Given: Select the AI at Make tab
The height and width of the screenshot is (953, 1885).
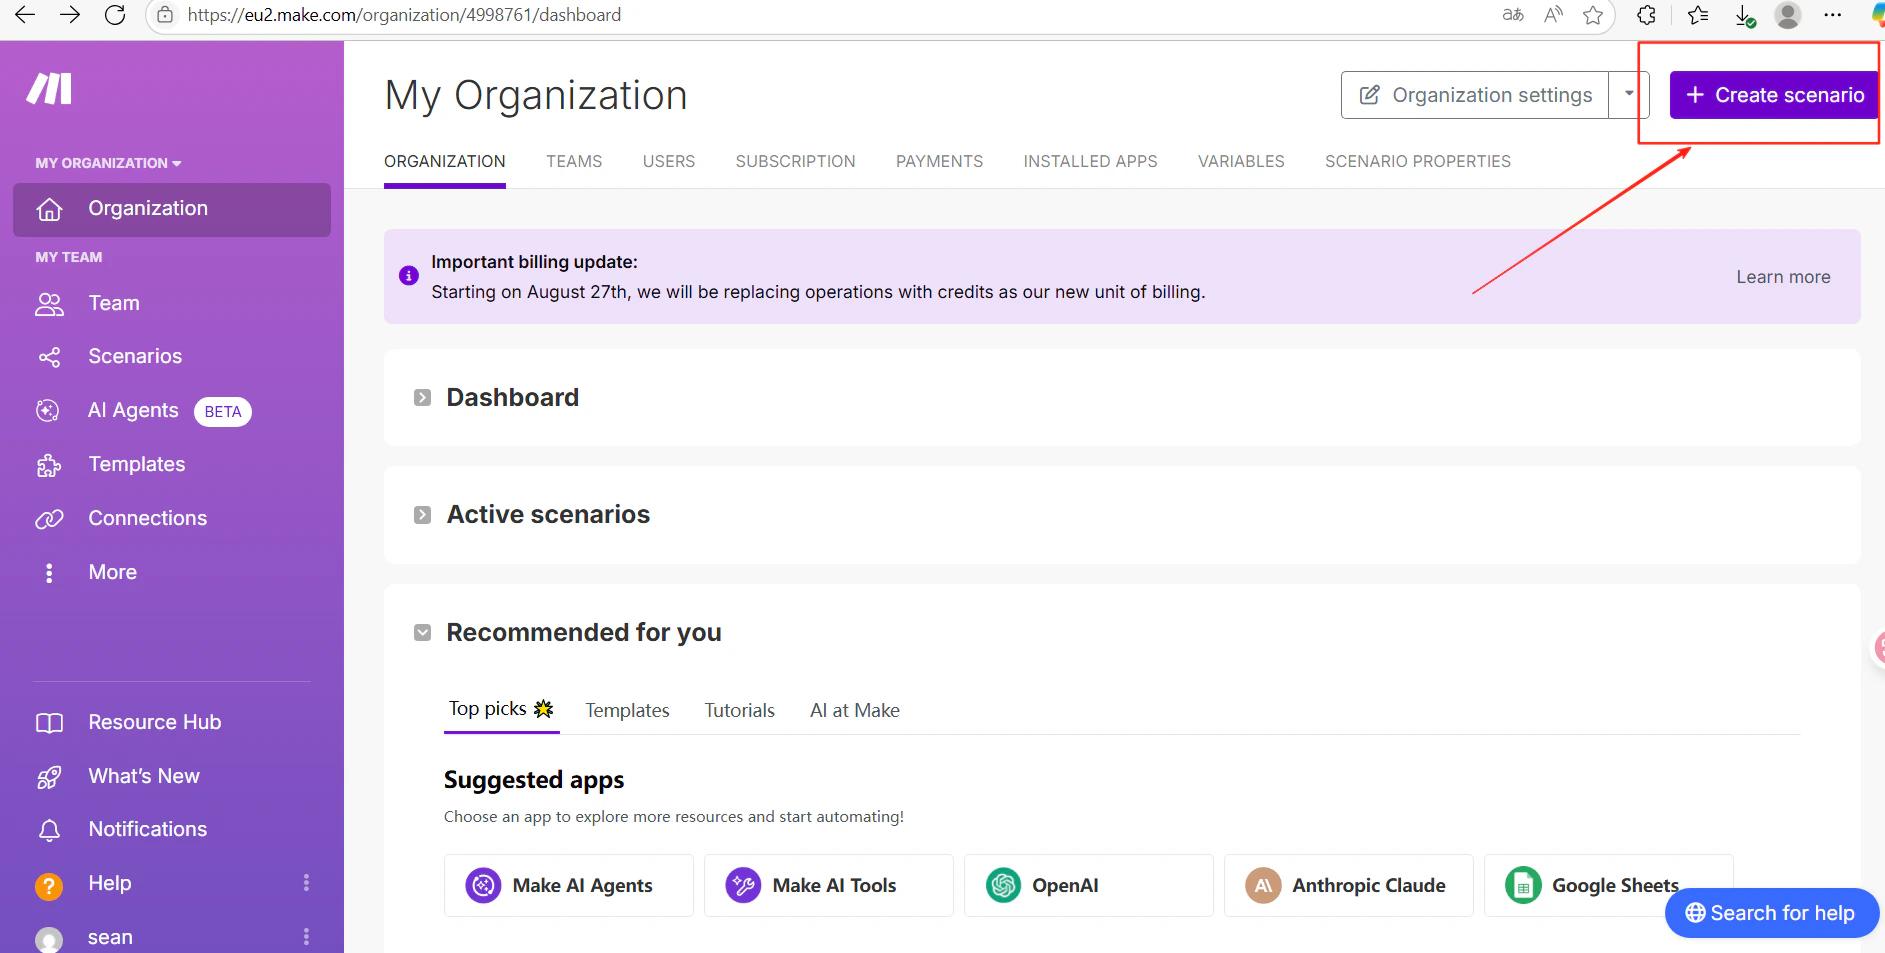Looking at the screenshot, I should click(x=854, y=710).
